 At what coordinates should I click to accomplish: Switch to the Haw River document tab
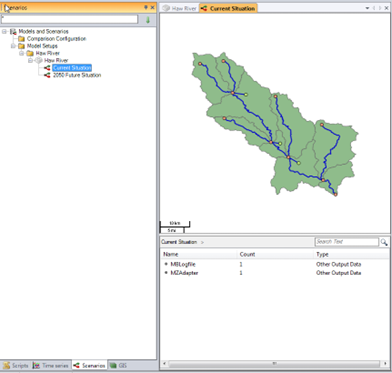pos(179,8)
